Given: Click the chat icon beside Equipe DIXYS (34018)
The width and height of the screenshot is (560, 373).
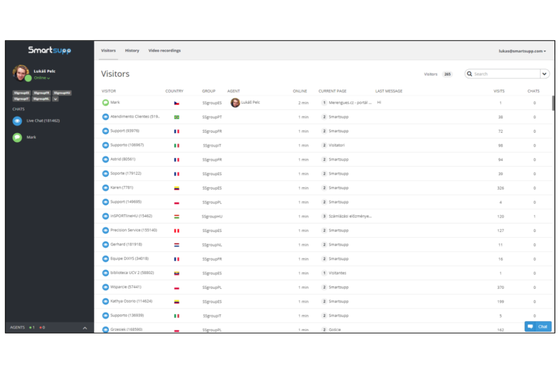Looking at the screenshot, I should pyautogui.click(x=105, y=259).
